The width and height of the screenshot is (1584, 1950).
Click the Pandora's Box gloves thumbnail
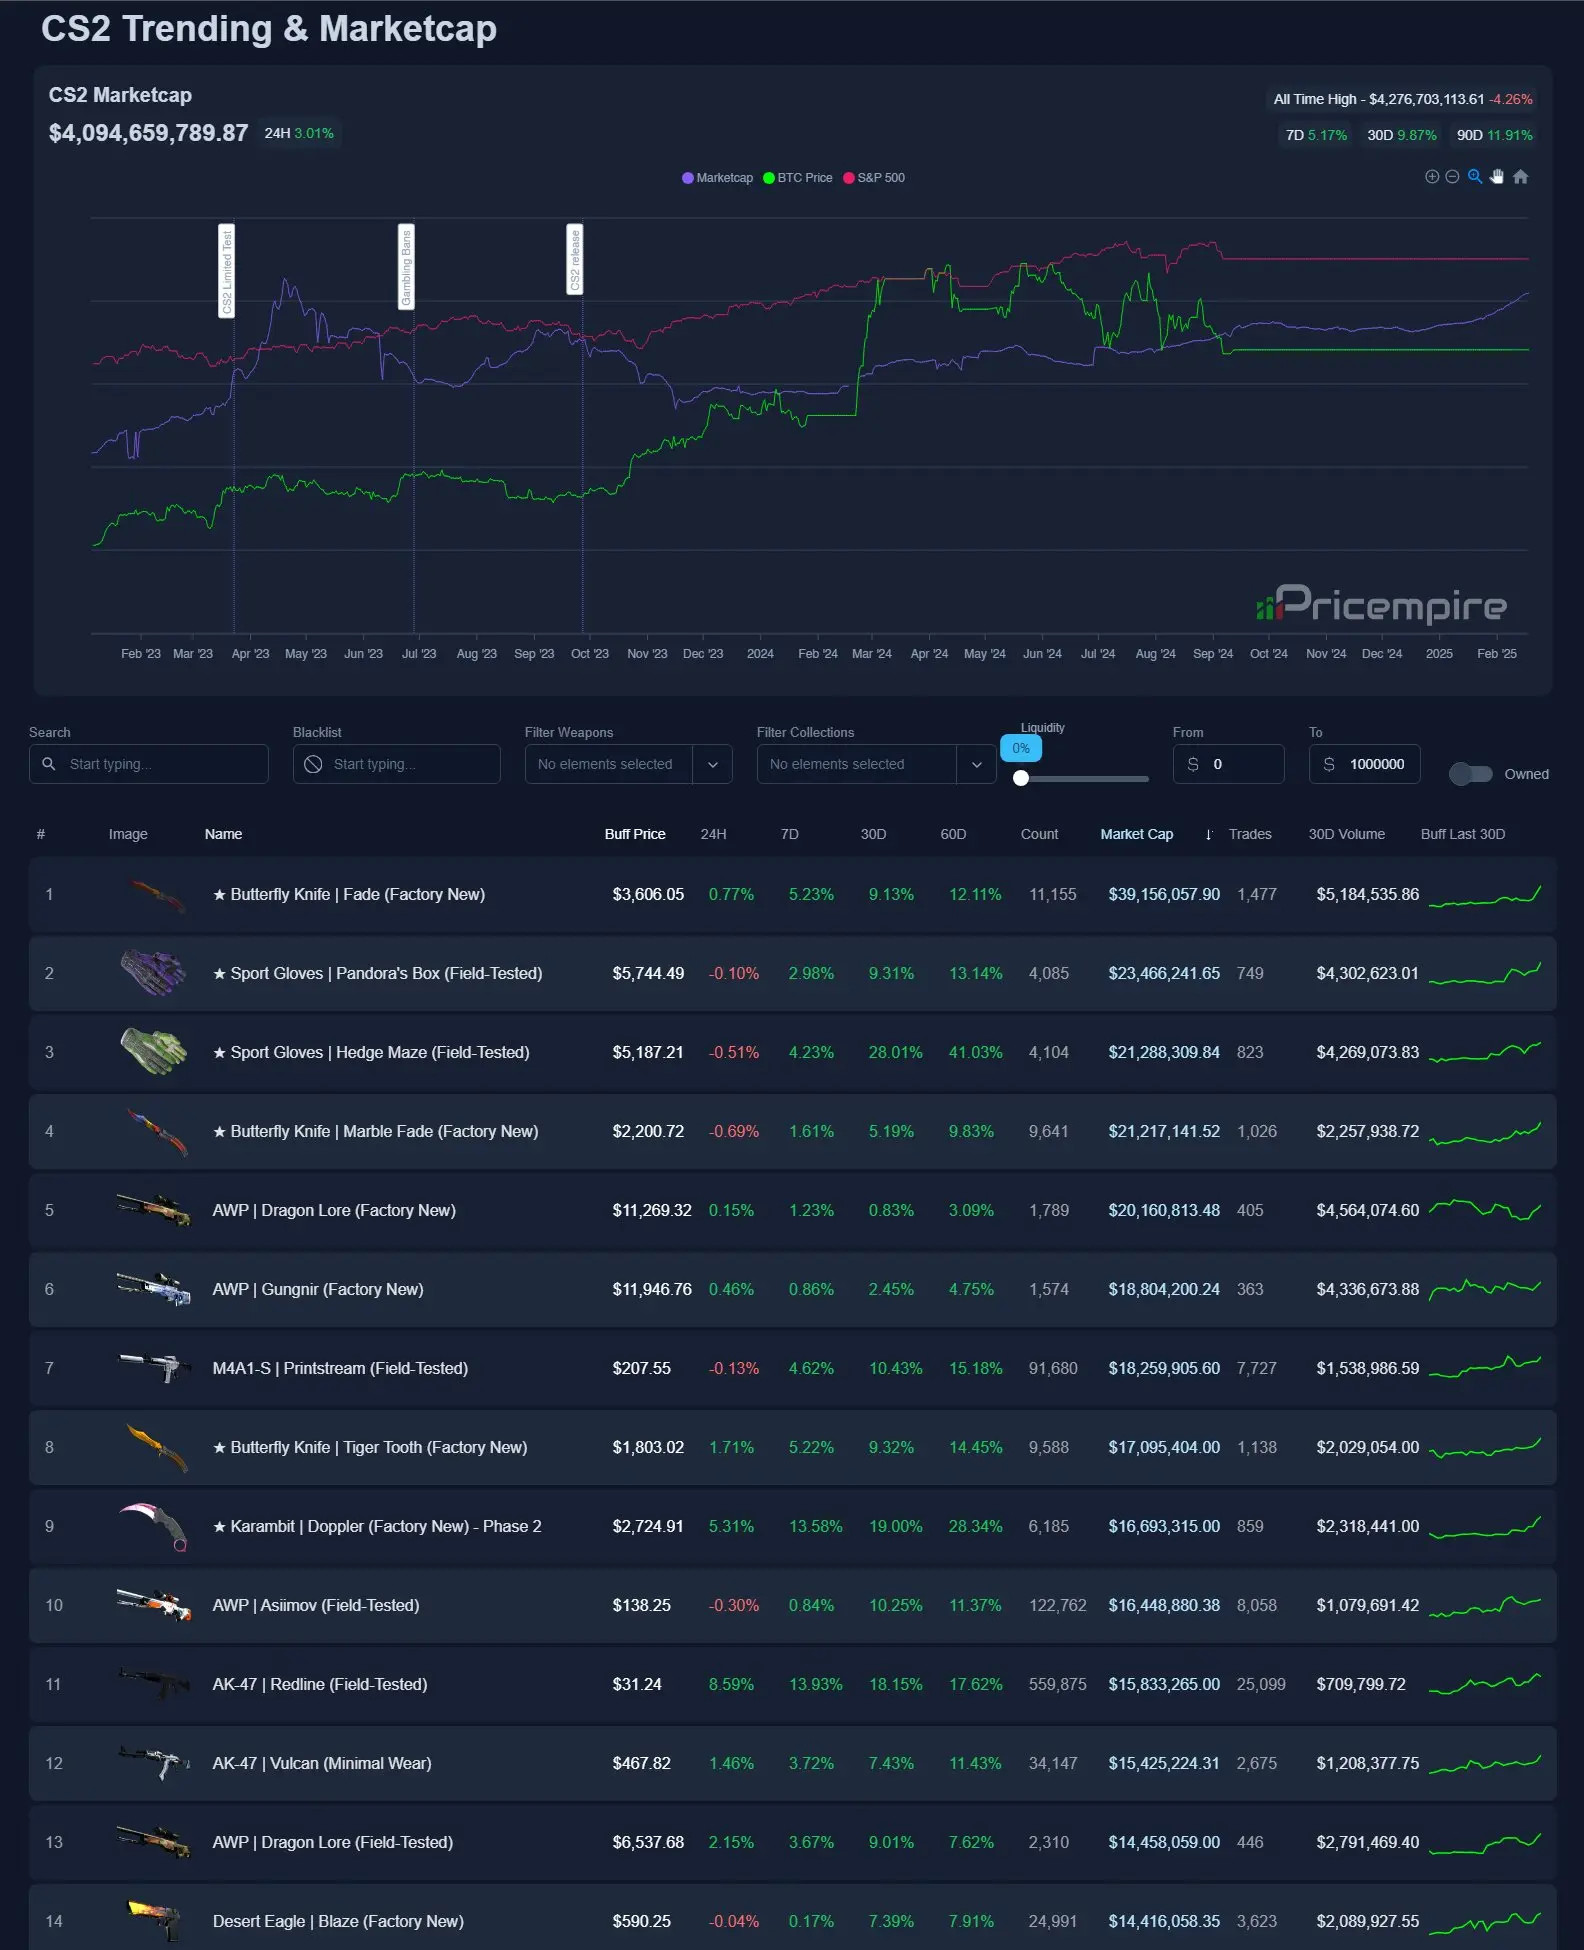[x=154, y=973]
